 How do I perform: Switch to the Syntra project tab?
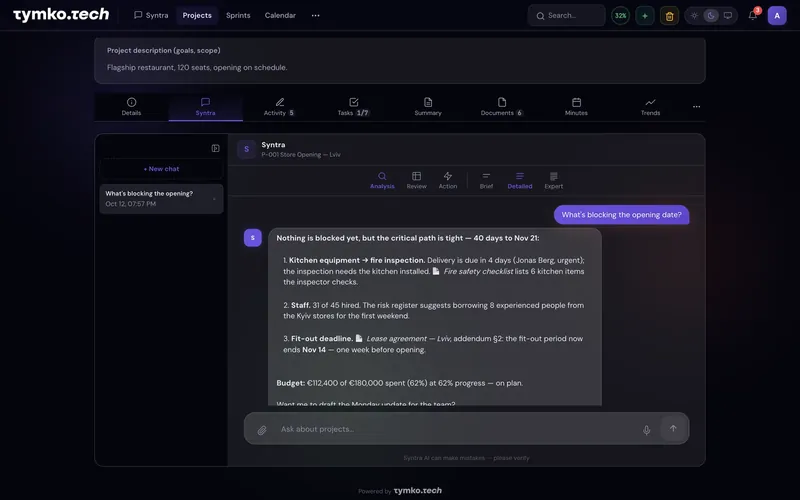pos(206,107)
